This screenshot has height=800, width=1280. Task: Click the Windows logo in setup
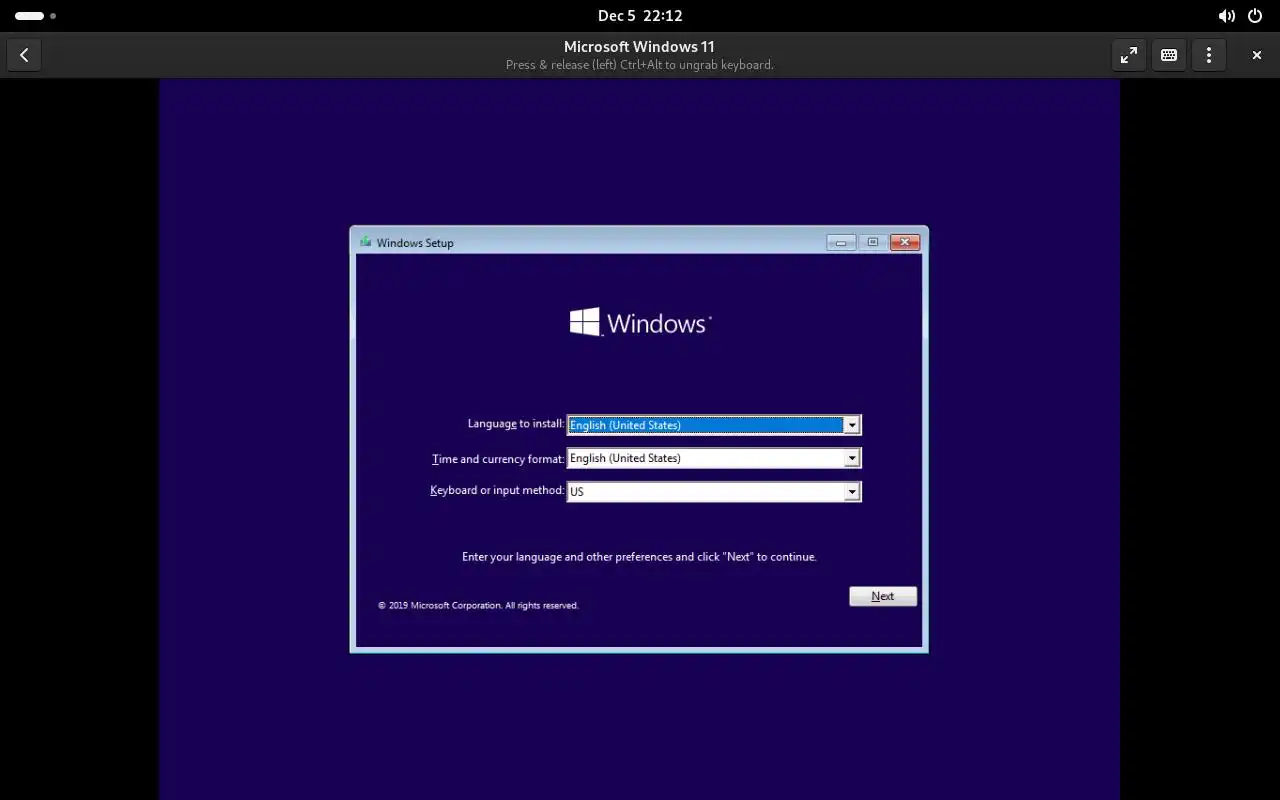[x=640, y=322]
